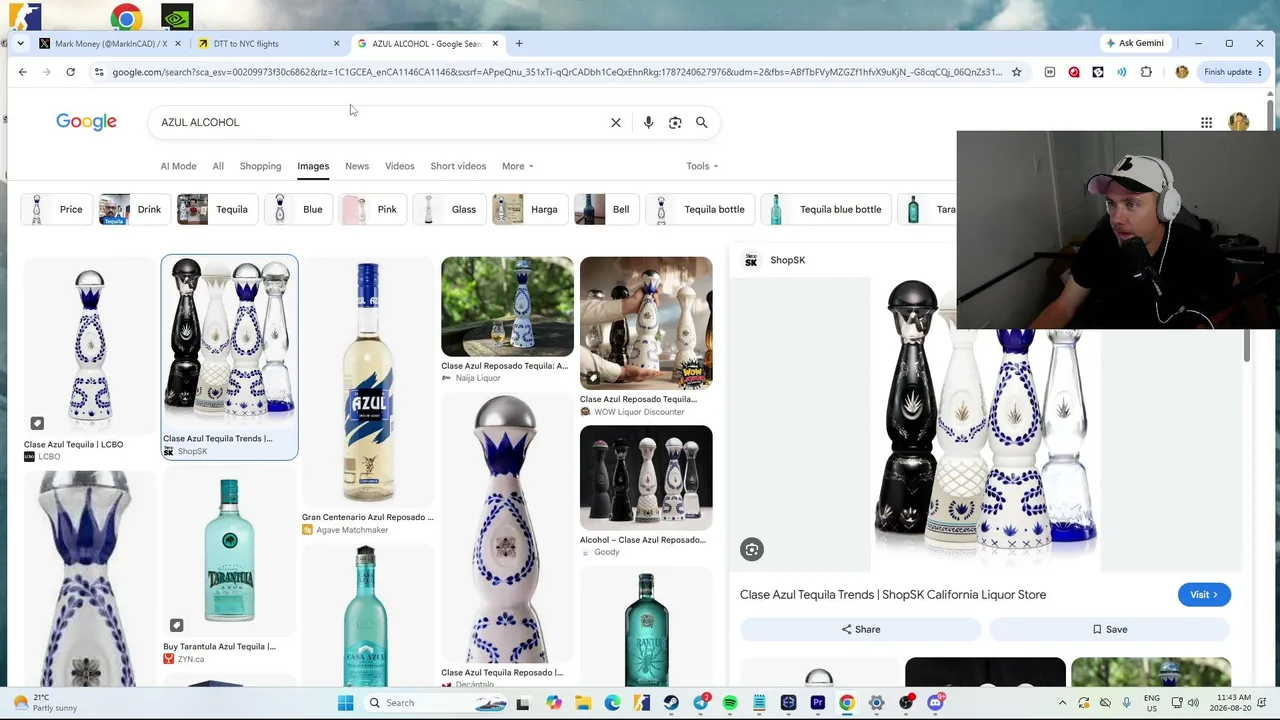This screenshot has width=1280, height=720.
Task: Switch to the Short videos tab
Action: point(458,166)
